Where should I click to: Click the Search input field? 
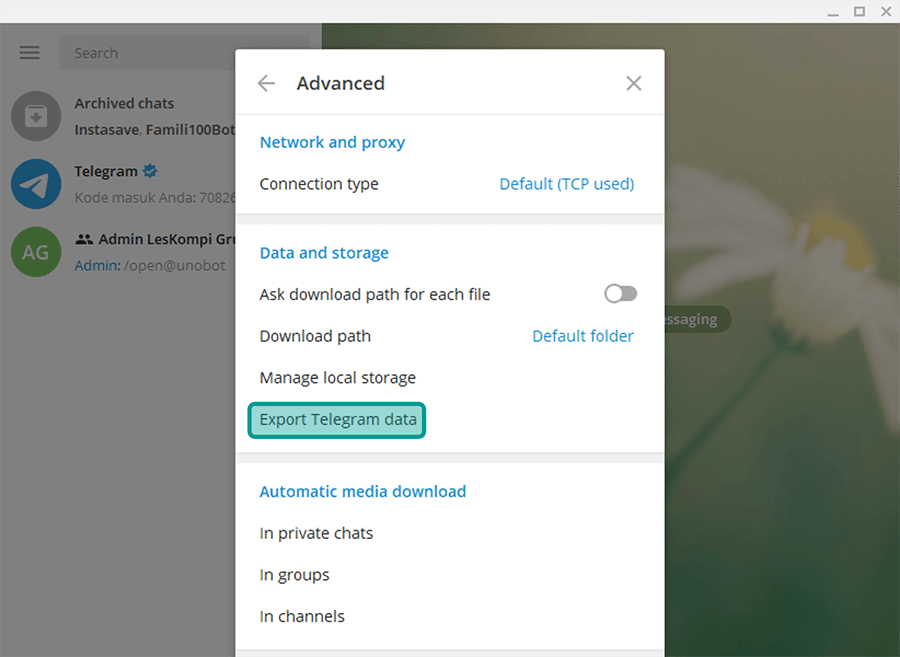point(147,53)
